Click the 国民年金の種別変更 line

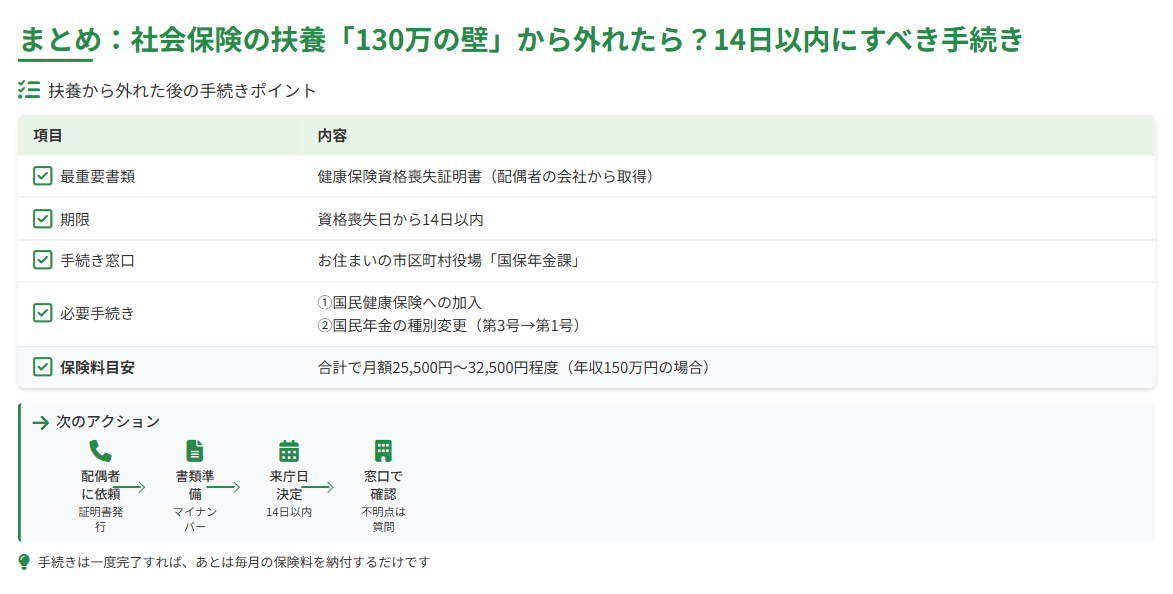pyautogui.click(x=449, y=325)
